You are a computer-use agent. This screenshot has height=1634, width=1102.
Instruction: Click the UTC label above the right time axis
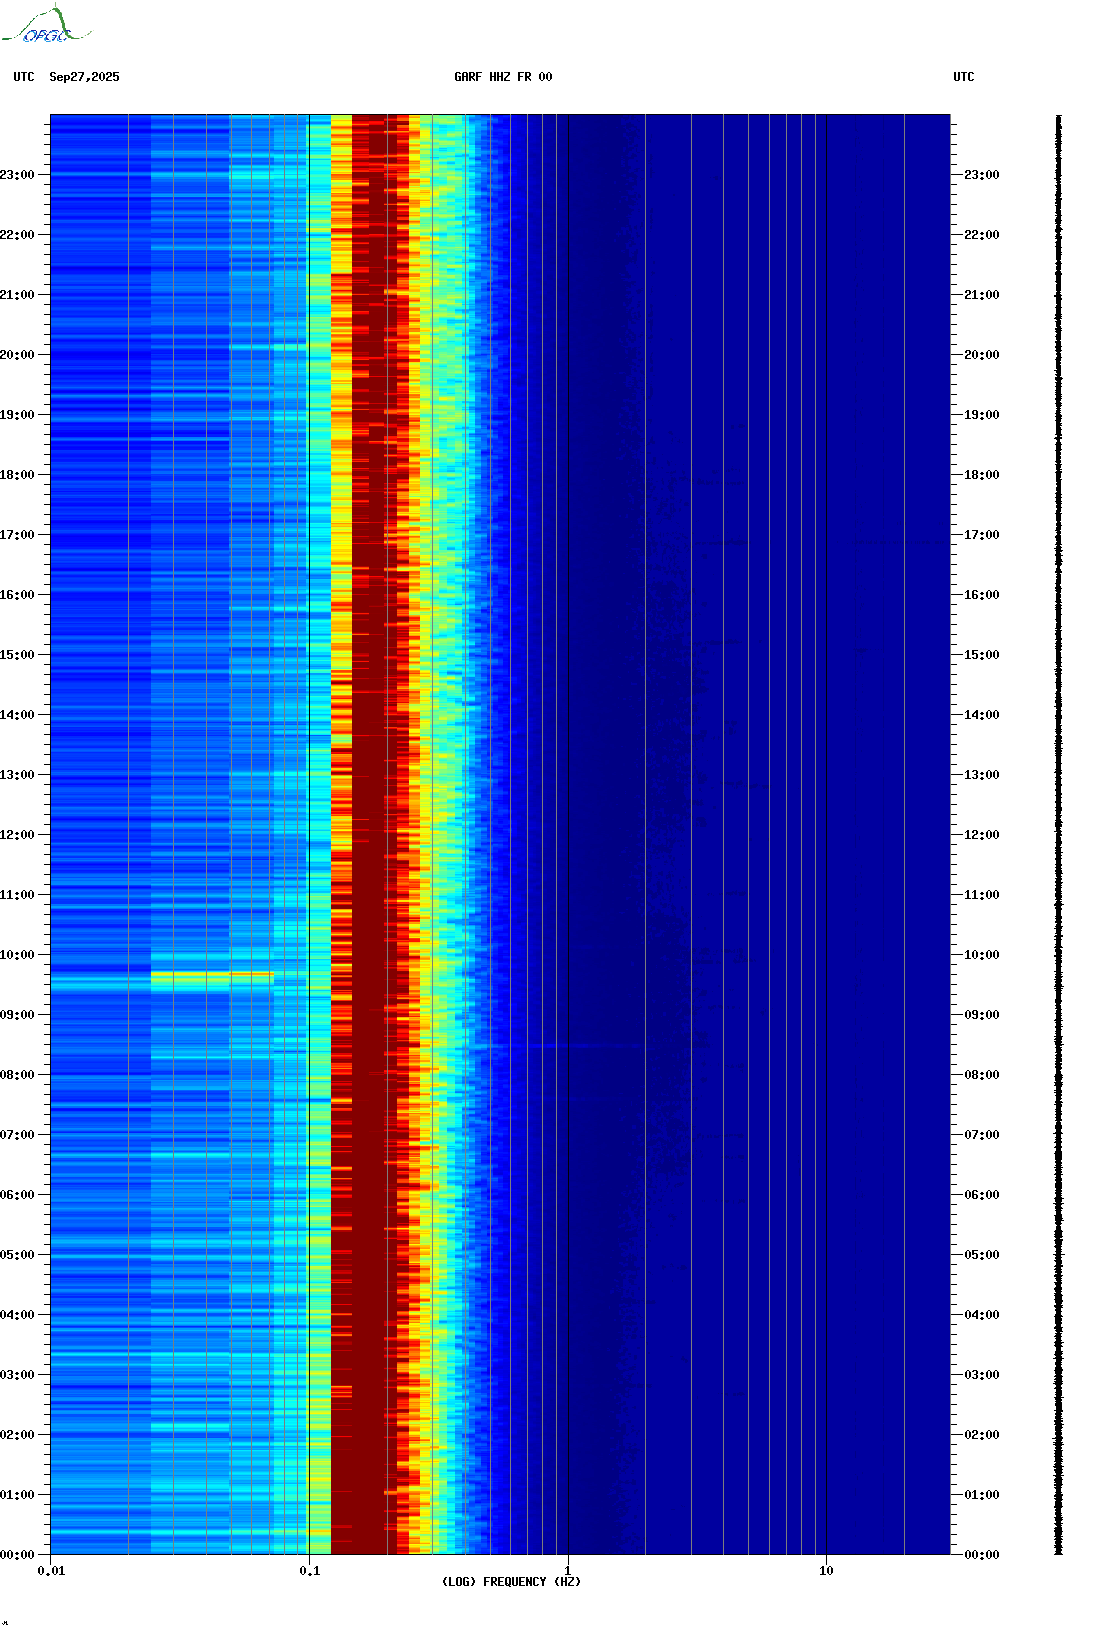pyautogui.click(x=963, y=77)
